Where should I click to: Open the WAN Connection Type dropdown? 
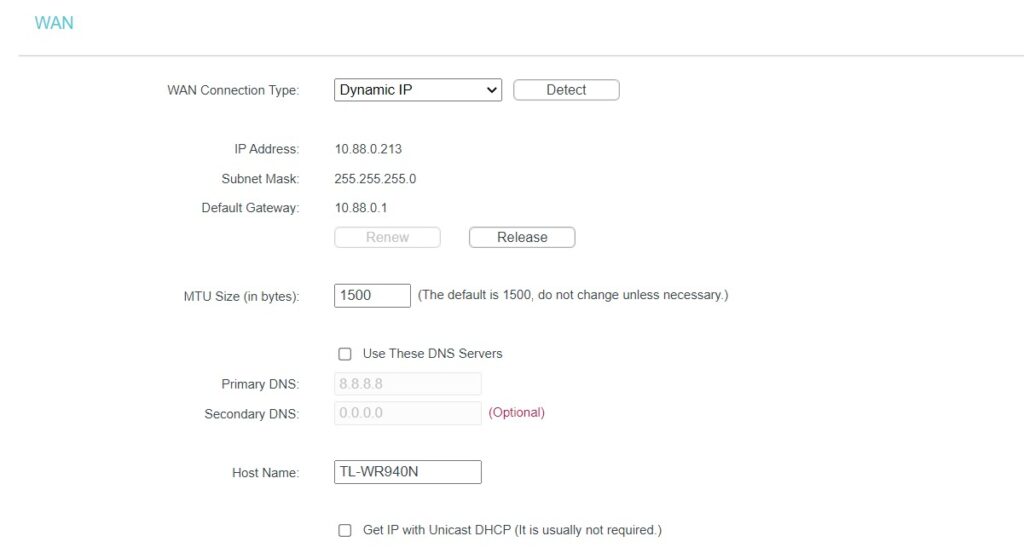(x=417, y=90)
